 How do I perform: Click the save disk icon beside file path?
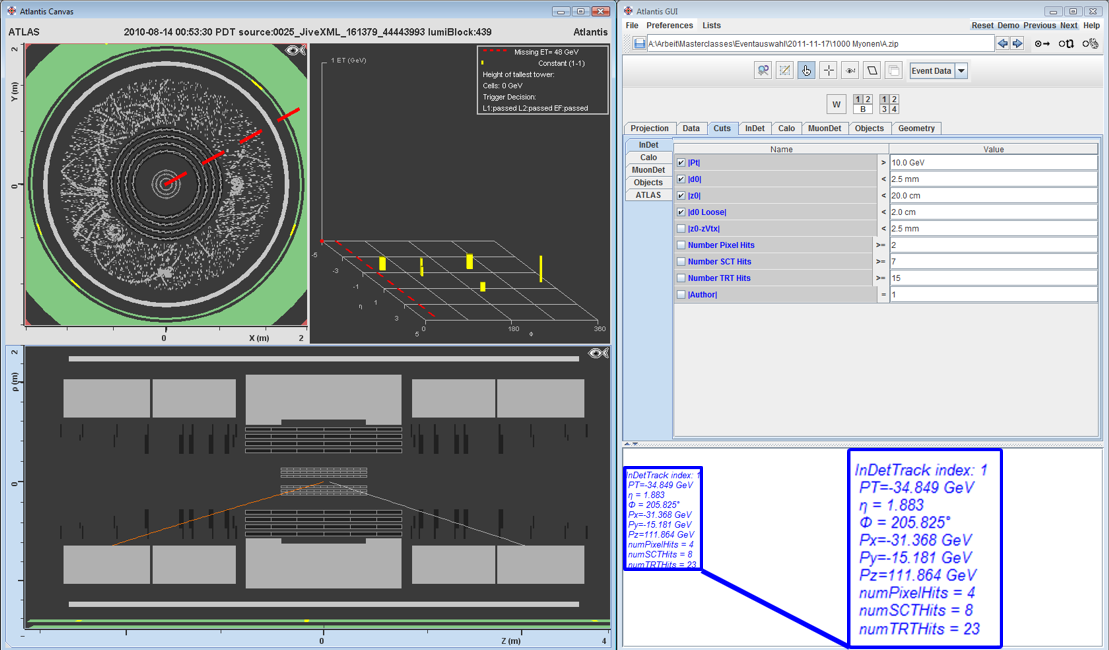(639, 44)
